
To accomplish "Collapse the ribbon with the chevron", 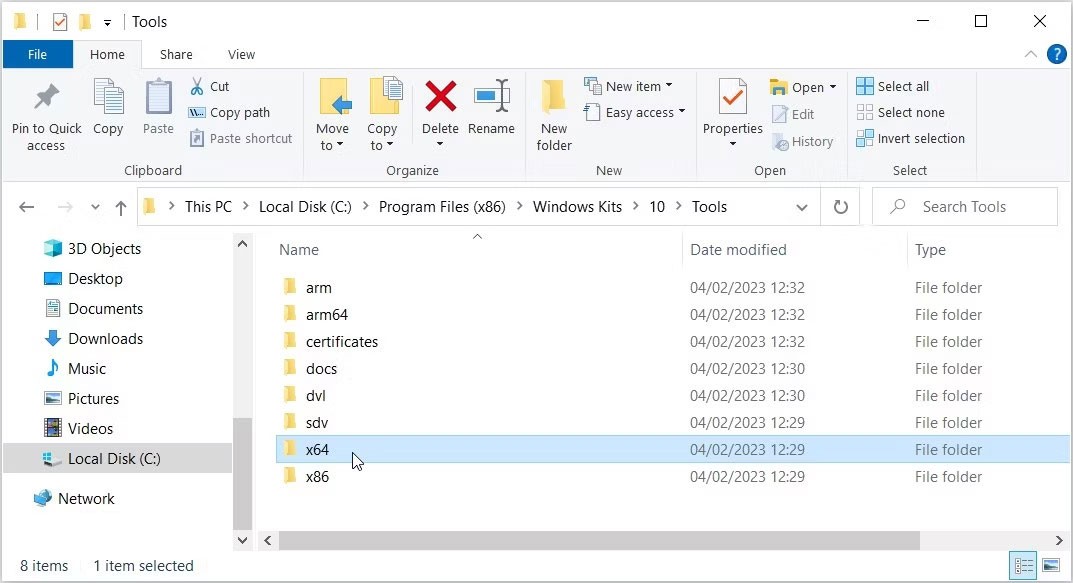I will point(1031,54).
